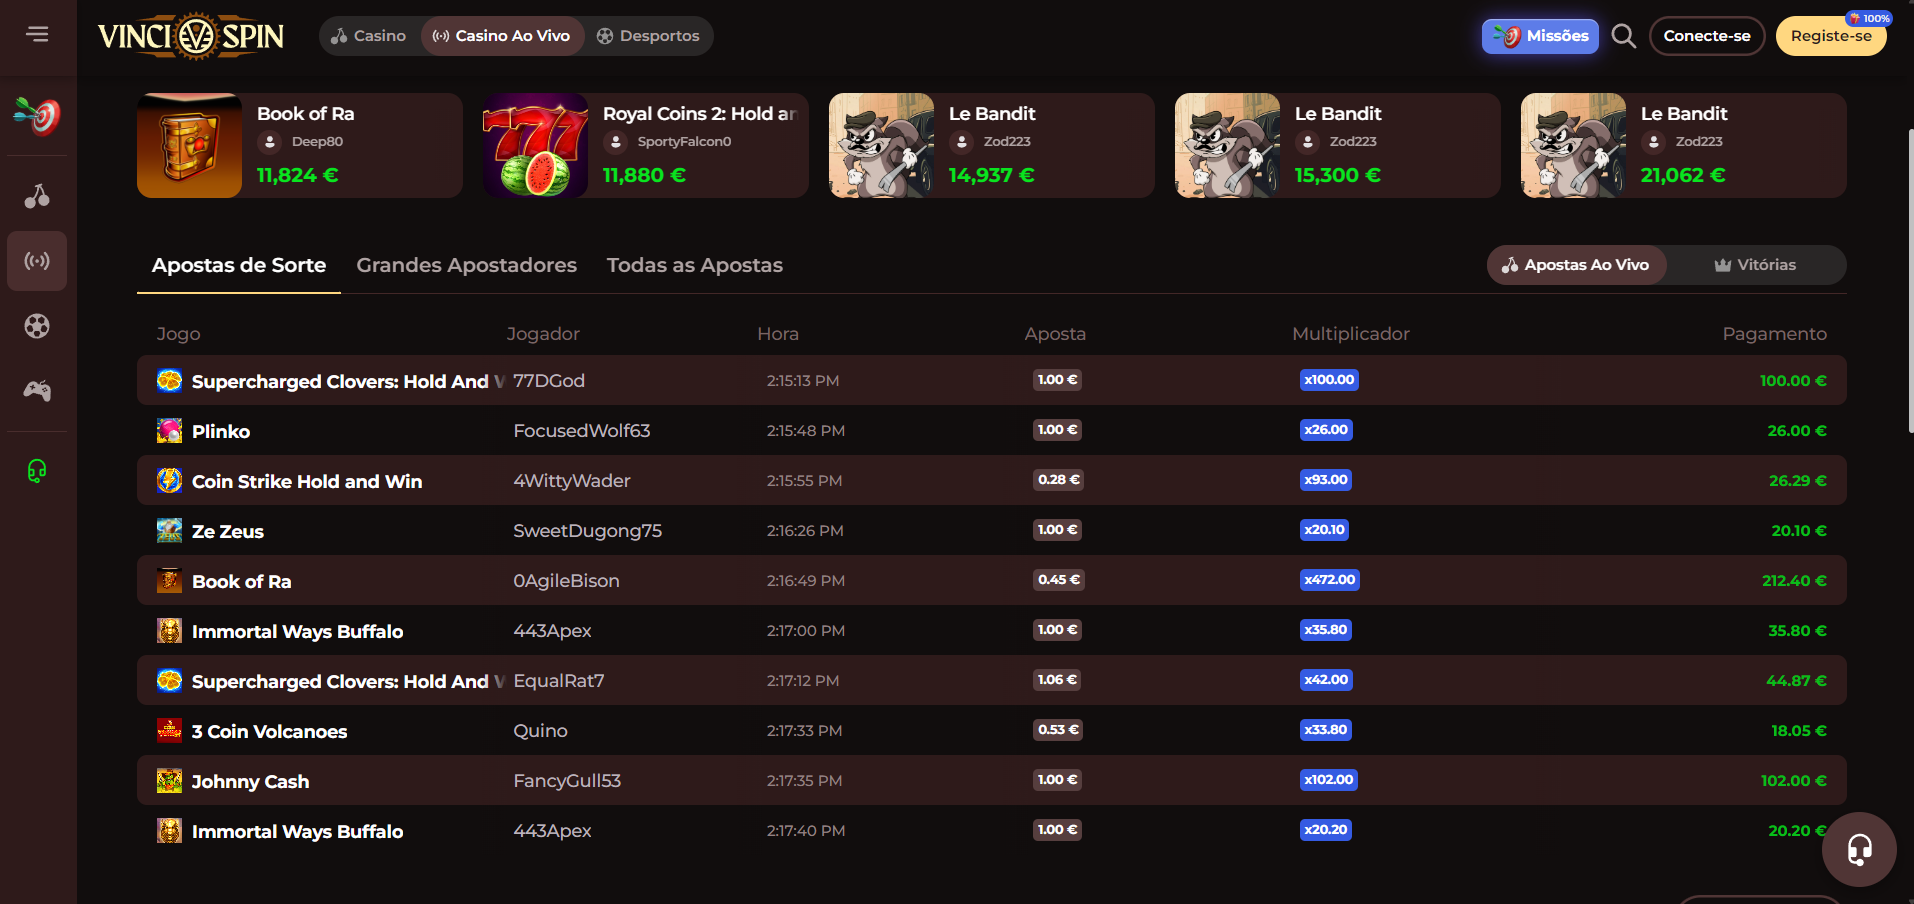Click Immortal Ways Buffalo icon at 2:17:40 PM
Image resolution: width=1914 pixels, height=904 pixels.
(169, 830)
